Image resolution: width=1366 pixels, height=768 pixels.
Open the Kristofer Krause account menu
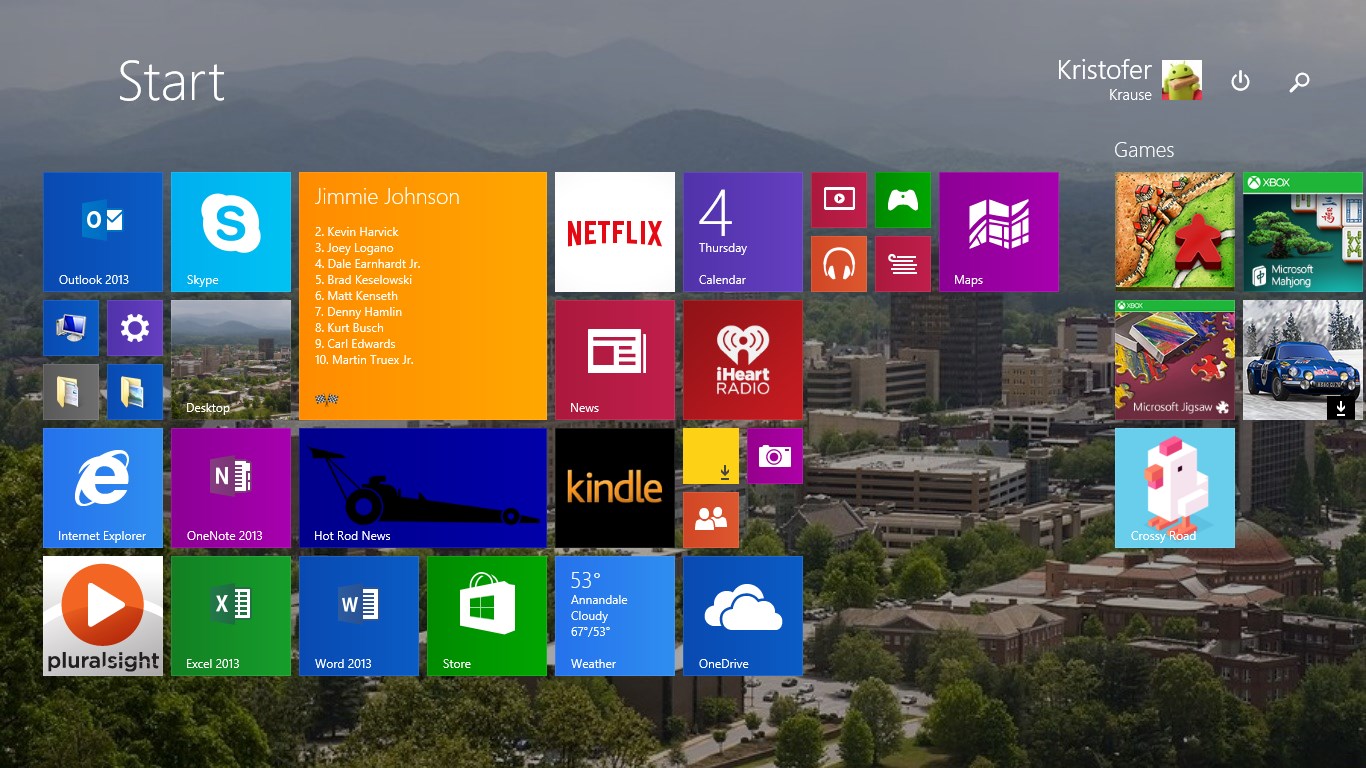click(x=1128, y=80)
